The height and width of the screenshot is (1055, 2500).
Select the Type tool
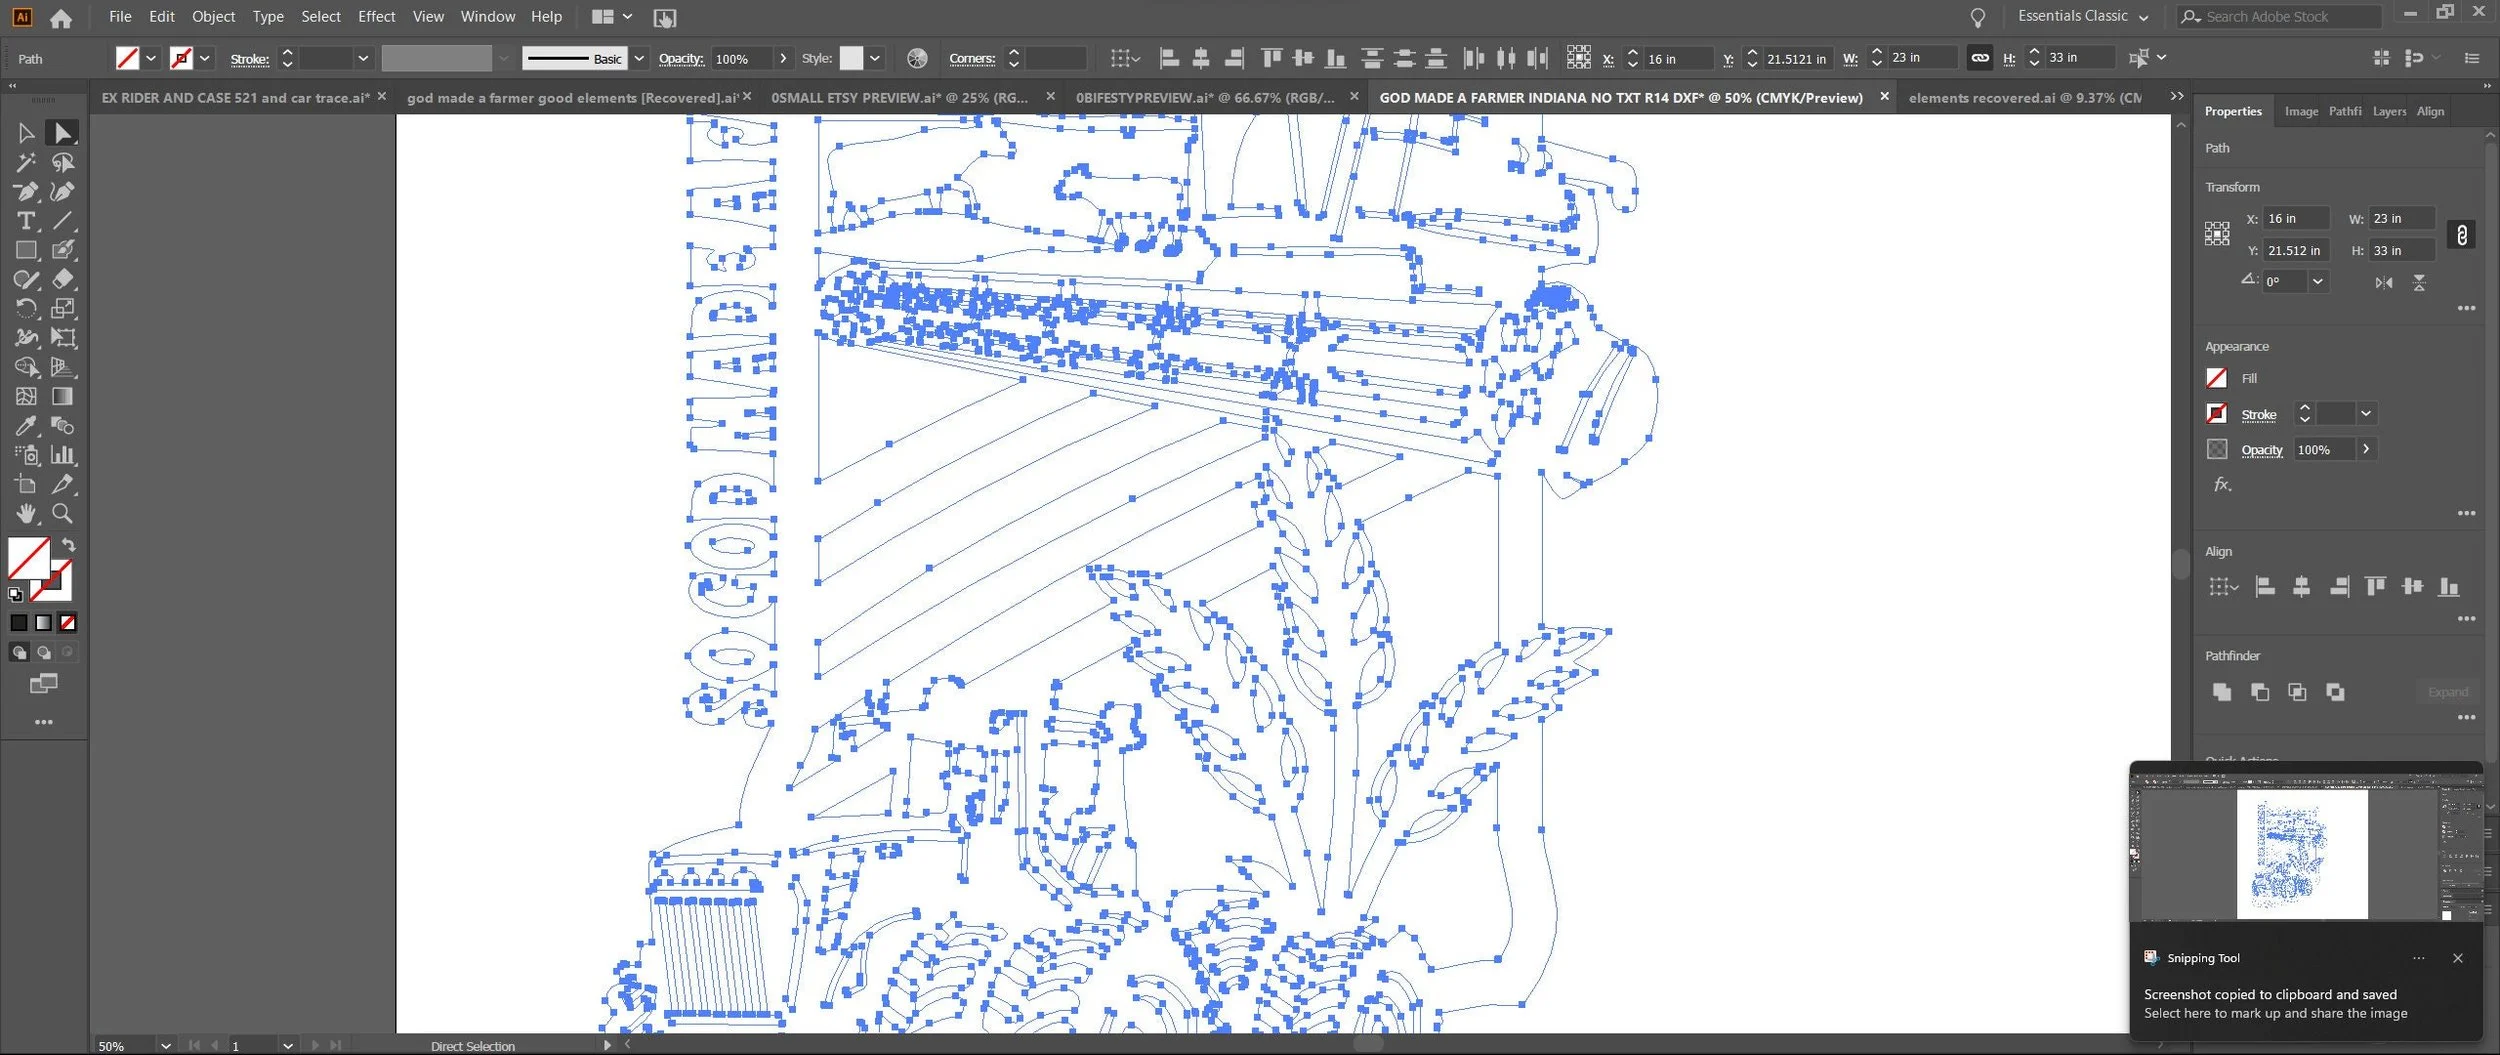point(26,221)
